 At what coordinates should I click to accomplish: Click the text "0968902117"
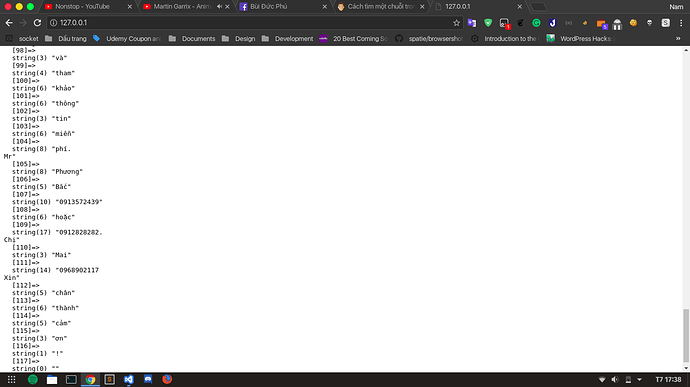79,270
